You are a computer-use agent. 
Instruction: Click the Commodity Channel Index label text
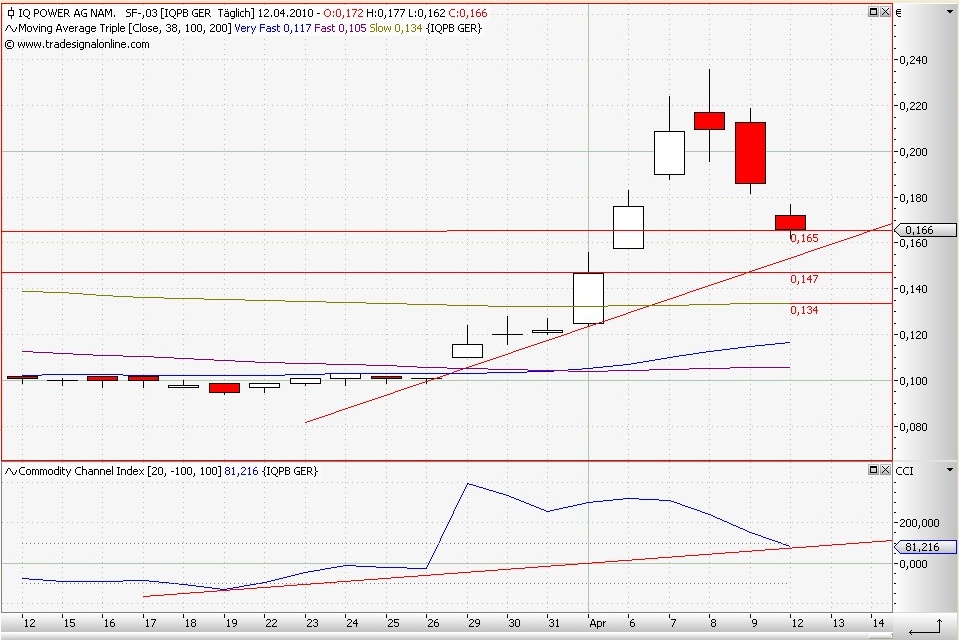[x=81, y=471]
